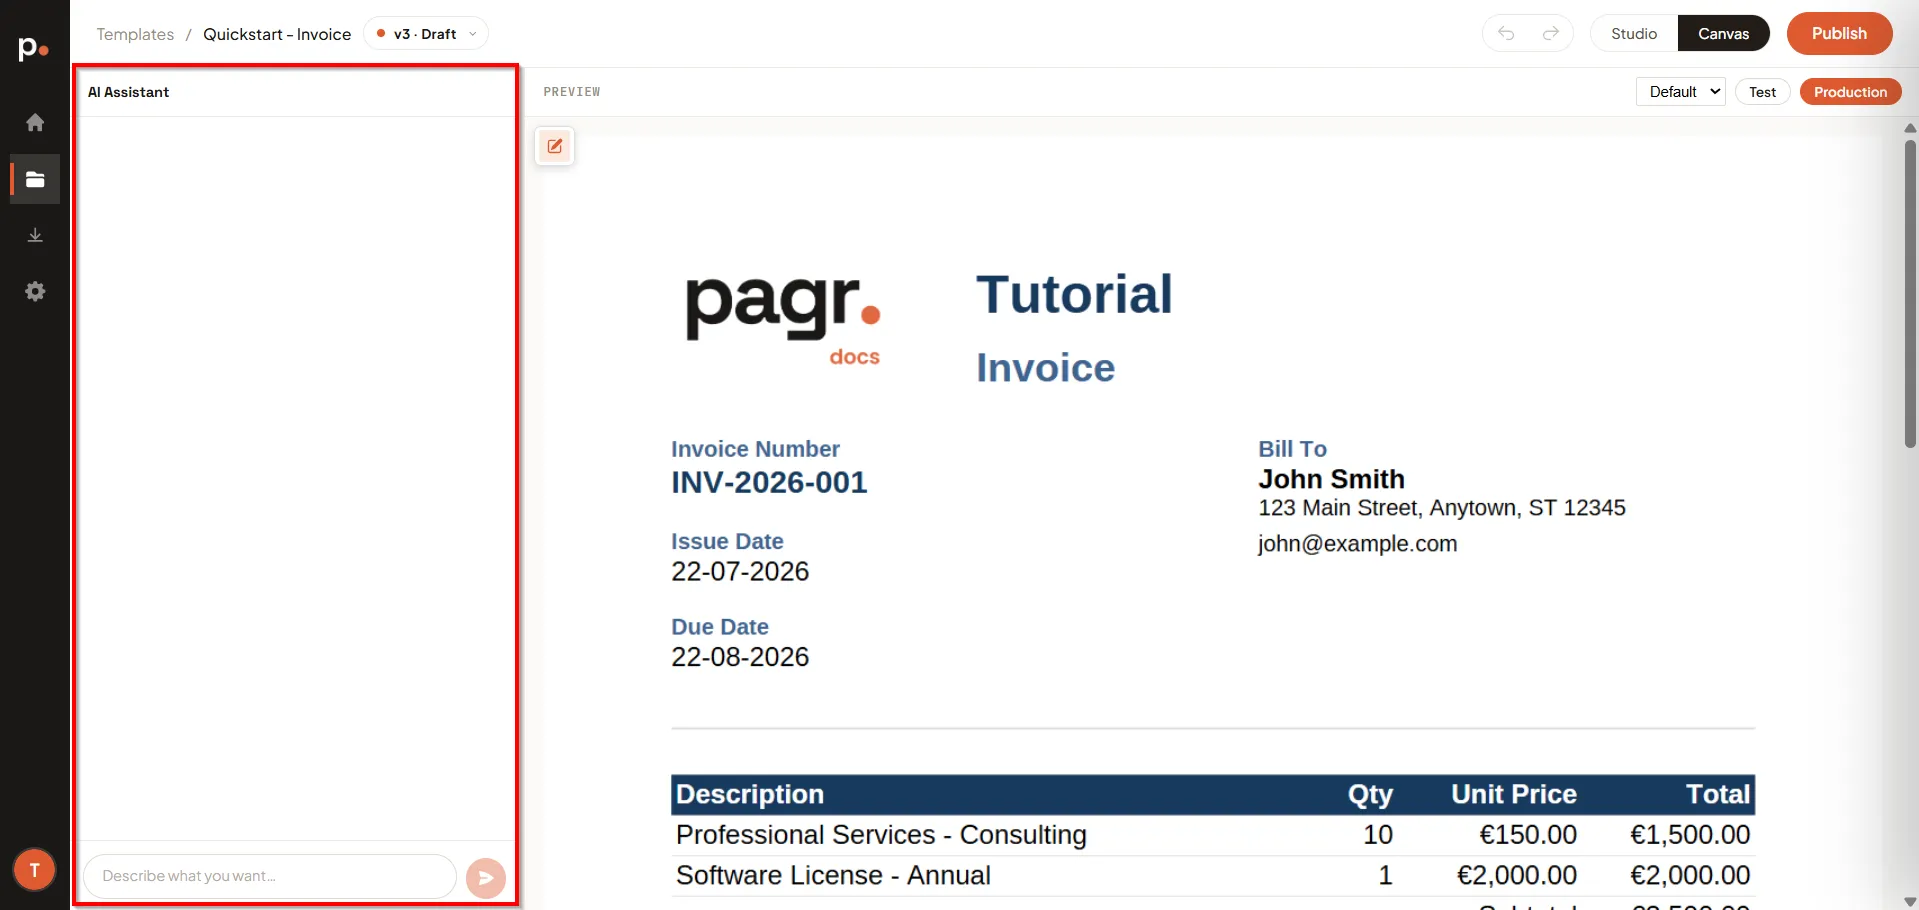Click the scrollbar up arrow
The height and width of the screenshot is (910, 1919).
(1910, 128)
